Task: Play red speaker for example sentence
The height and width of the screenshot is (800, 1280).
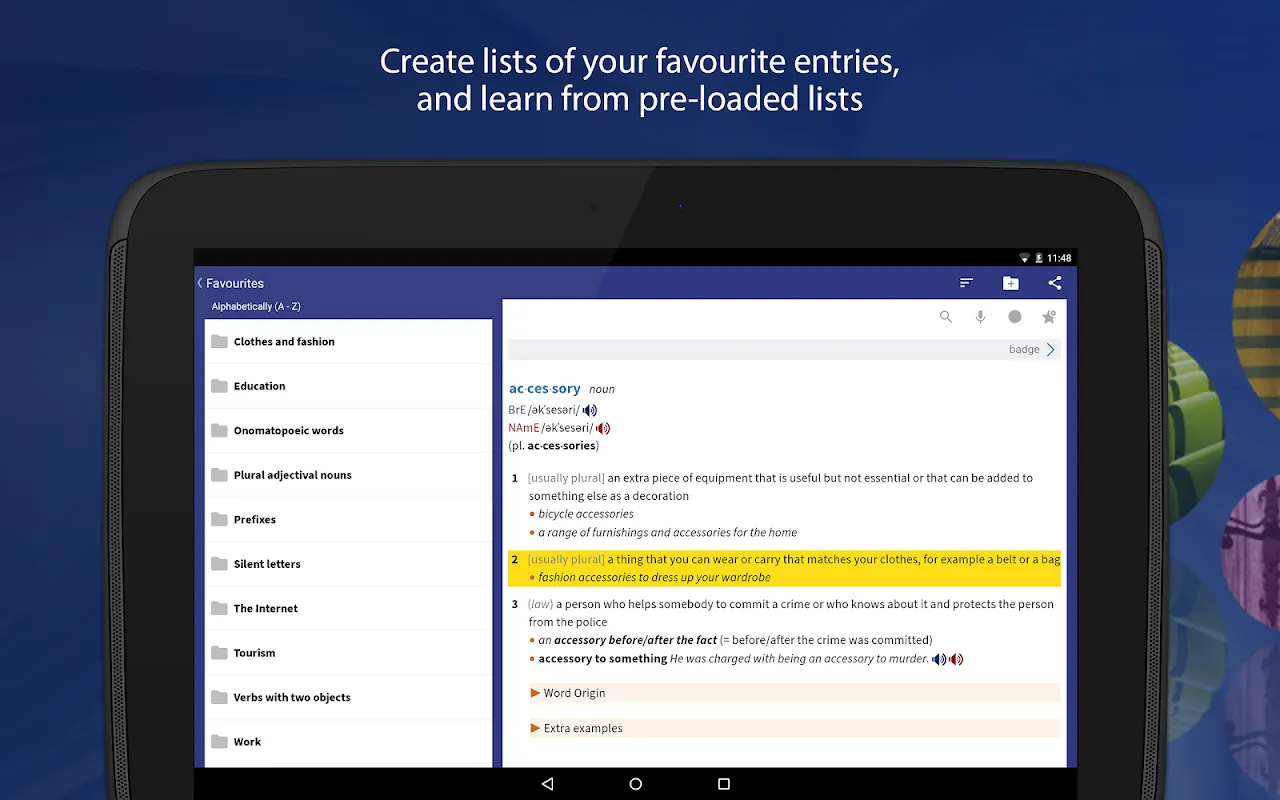Action: tap(956, 659)
